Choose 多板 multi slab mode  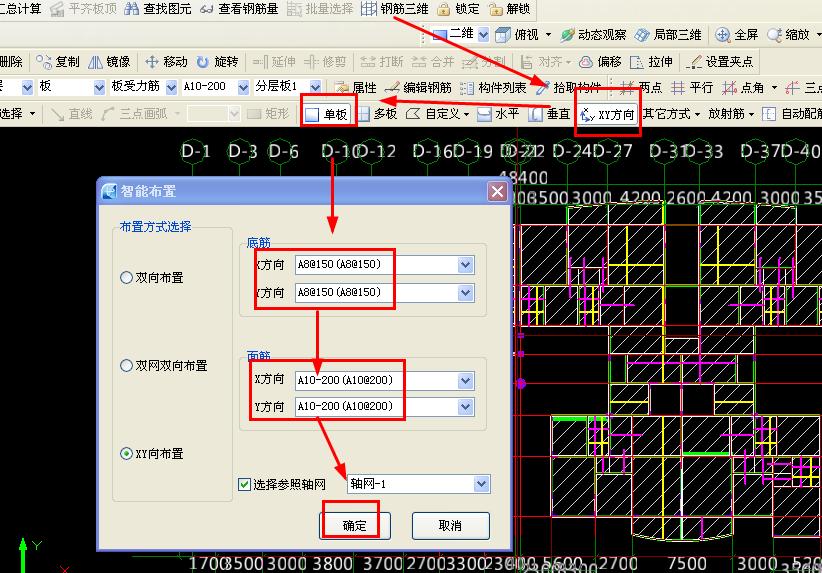[x=377, y=114]
